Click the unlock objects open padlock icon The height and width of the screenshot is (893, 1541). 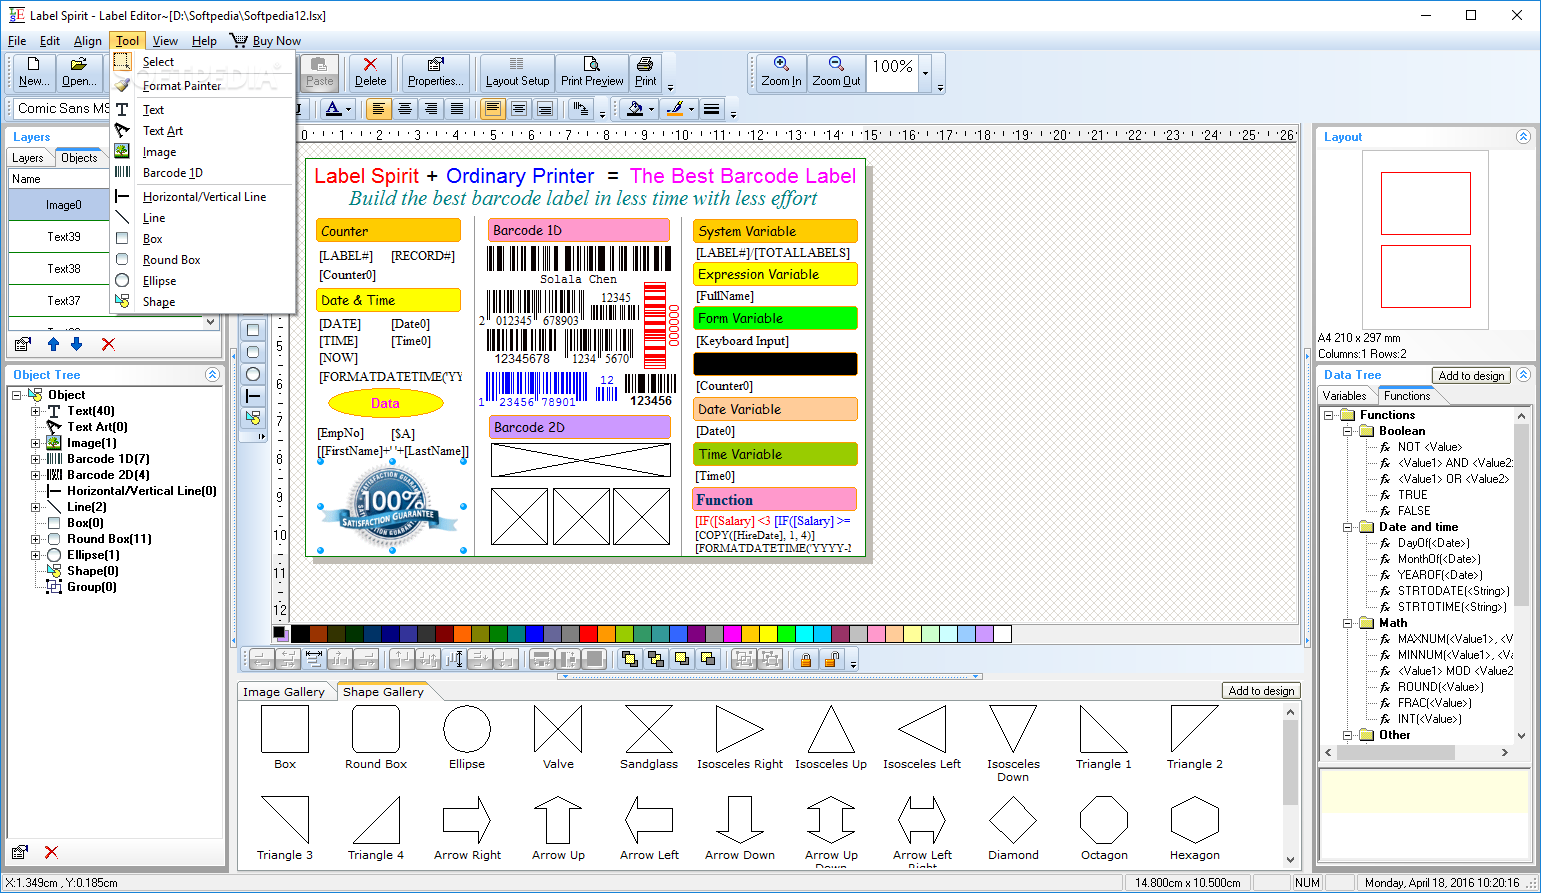point(831,659)
